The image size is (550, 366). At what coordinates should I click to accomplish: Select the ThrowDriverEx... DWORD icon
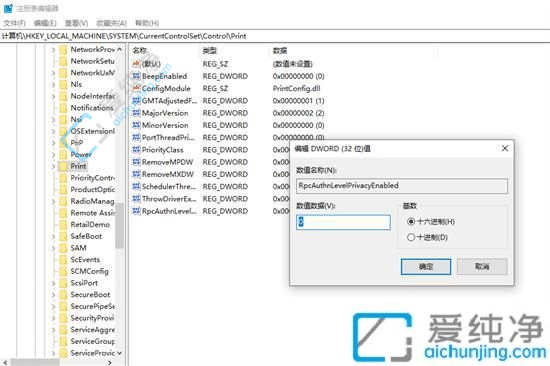(136, 199)
